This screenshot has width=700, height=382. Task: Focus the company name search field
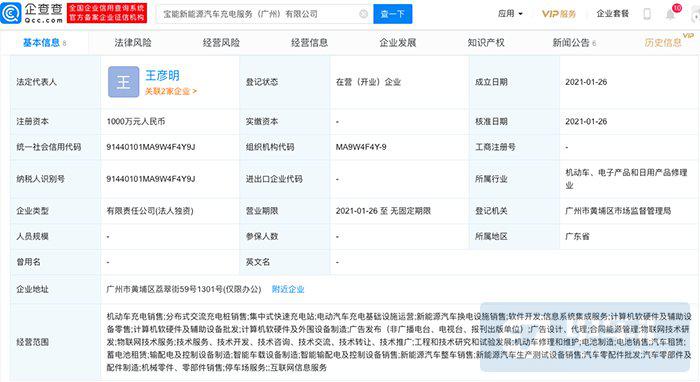(263, 14)
